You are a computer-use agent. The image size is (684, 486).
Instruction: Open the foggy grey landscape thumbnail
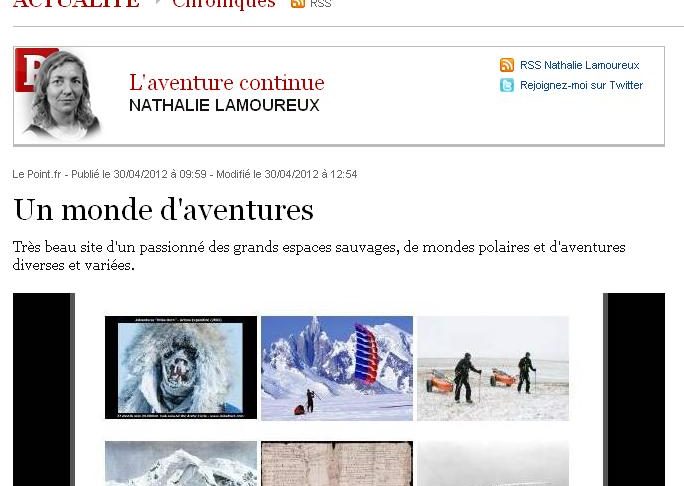tap(493, 463)
